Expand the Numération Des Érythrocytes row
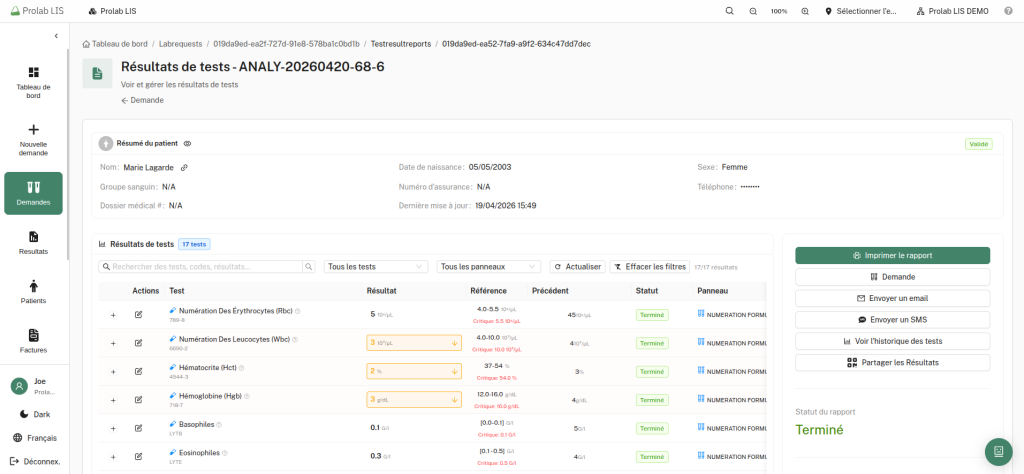The width and height of the screenshot is (1024, 474). 113,315
